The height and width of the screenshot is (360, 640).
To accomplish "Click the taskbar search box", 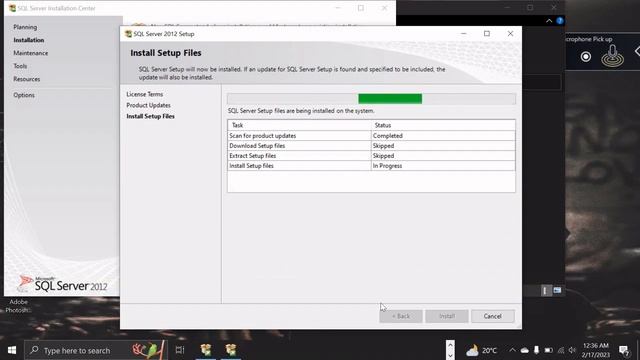I will pyautogui.click(x=96, y=350).
